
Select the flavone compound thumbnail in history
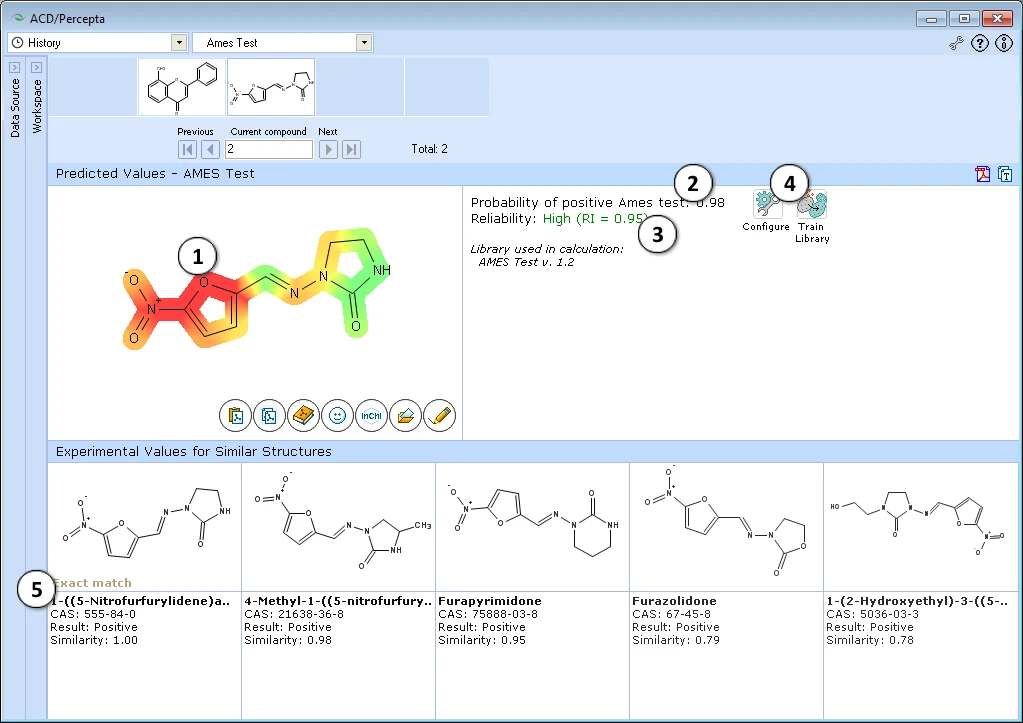[181, 87]
